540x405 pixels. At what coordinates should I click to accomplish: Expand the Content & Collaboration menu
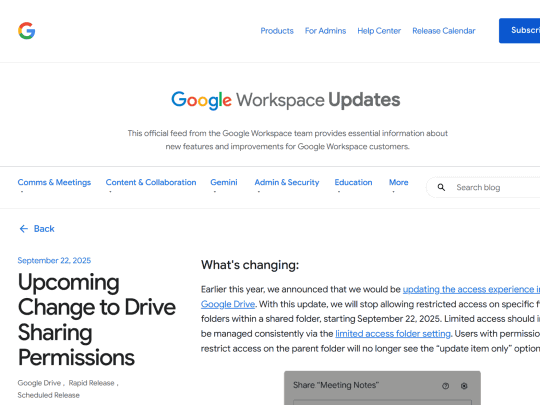tap(151, 182)
